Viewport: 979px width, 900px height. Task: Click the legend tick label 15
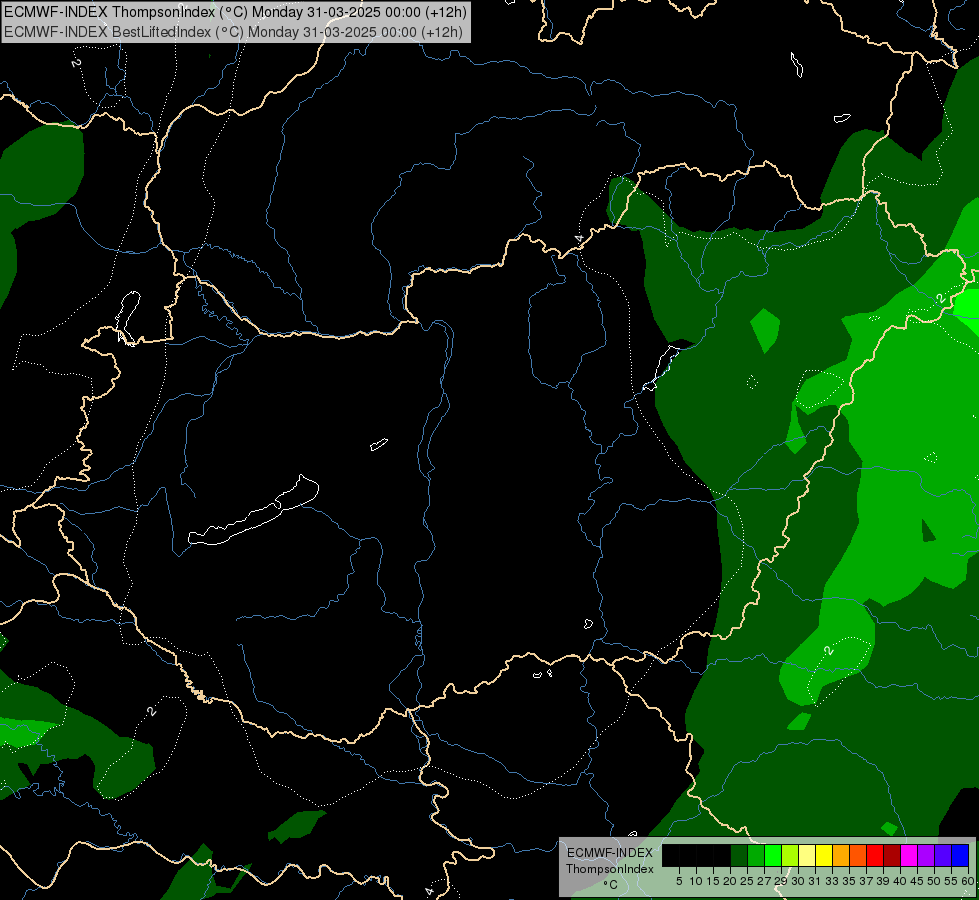click(713, 881)
